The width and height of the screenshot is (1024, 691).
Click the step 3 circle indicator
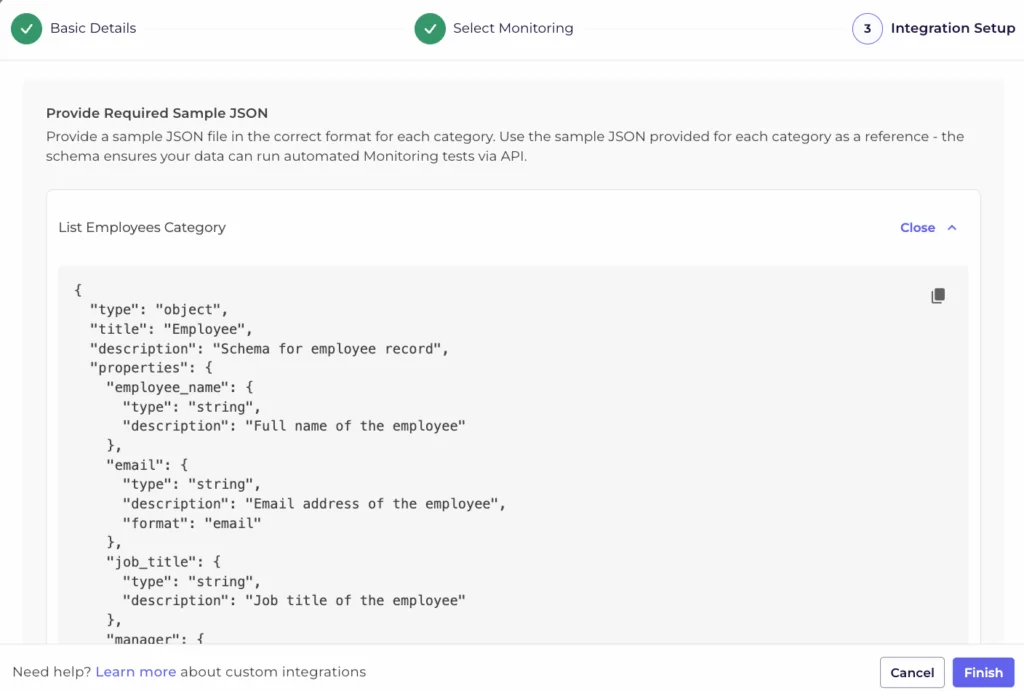coord(867,29)
